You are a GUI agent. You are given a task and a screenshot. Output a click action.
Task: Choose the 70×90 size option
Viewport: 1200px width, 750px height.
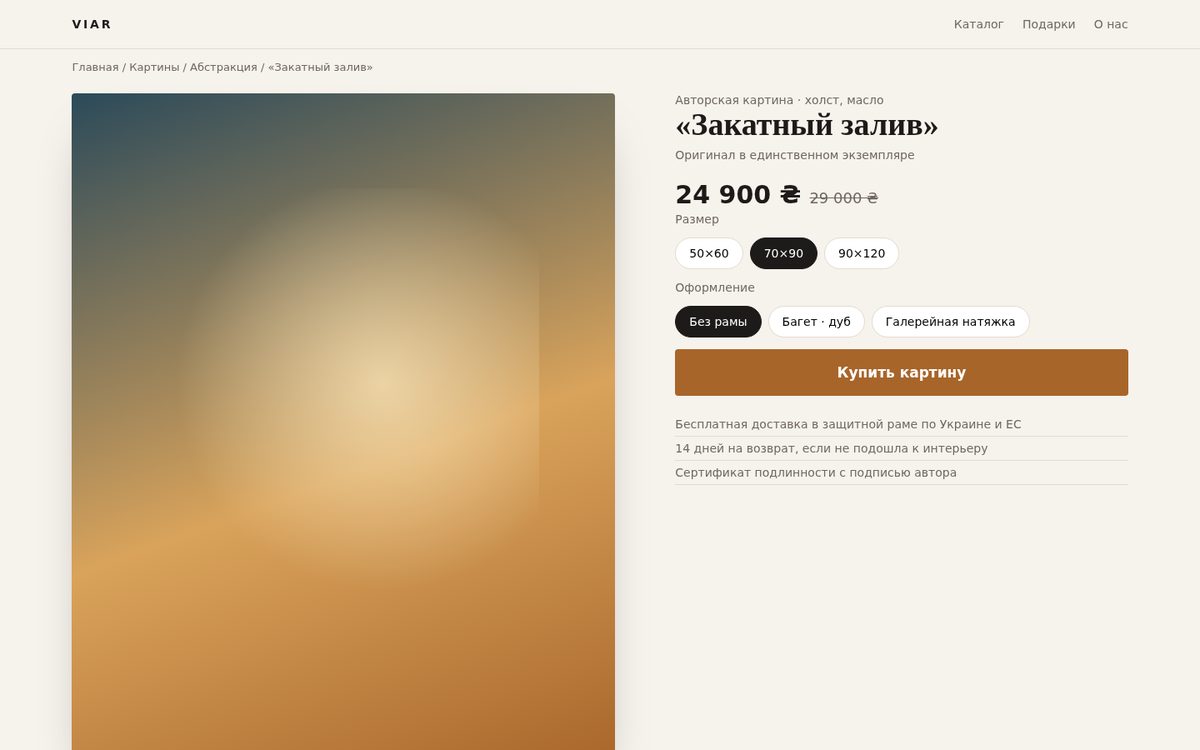(783, 253)
